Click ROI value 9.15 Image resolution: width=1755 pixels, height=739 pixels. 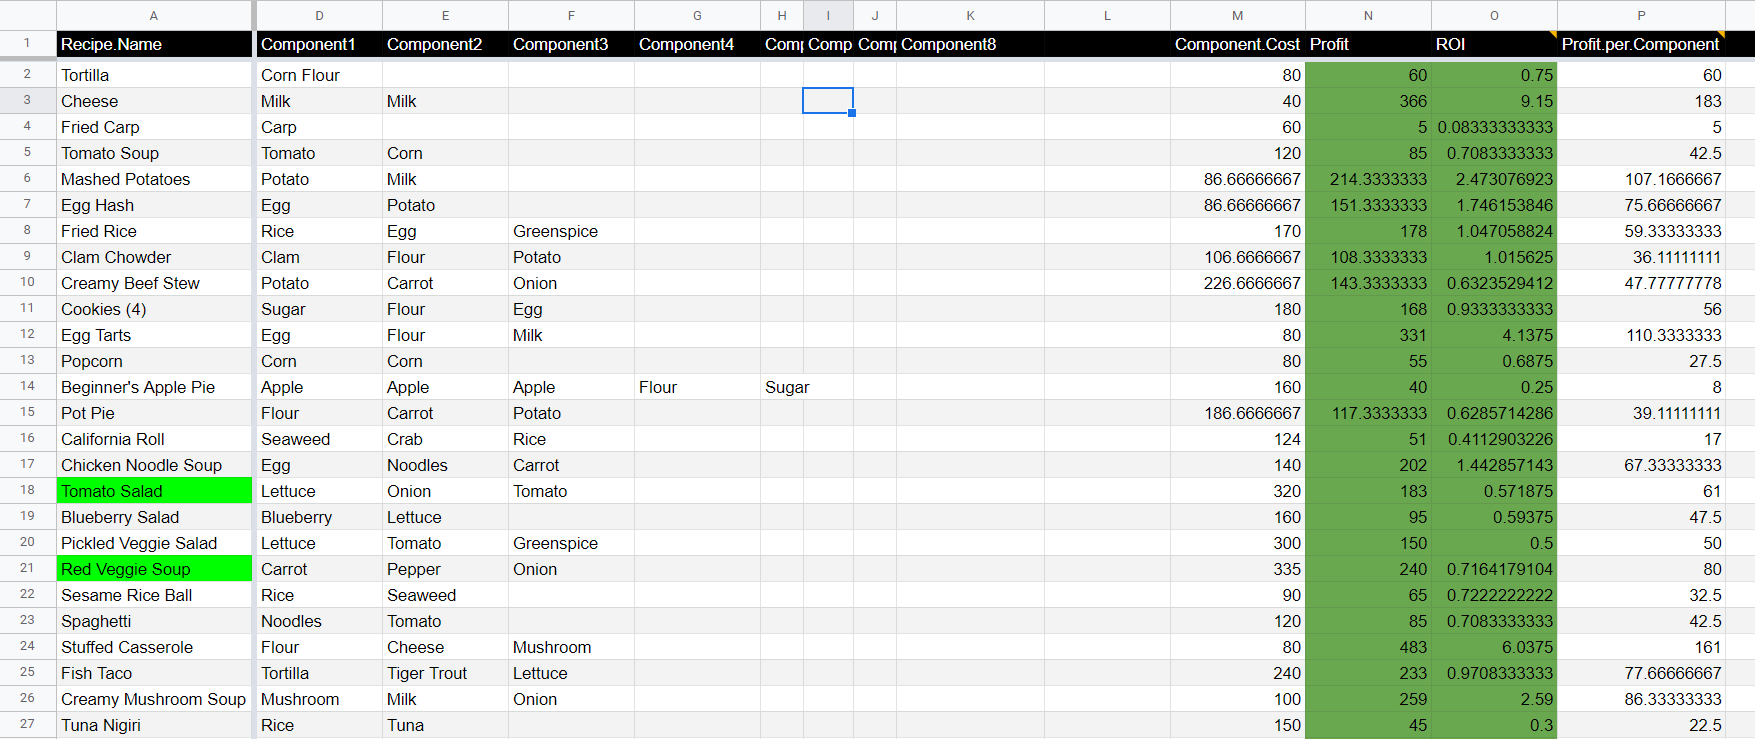click(1494, 101)
